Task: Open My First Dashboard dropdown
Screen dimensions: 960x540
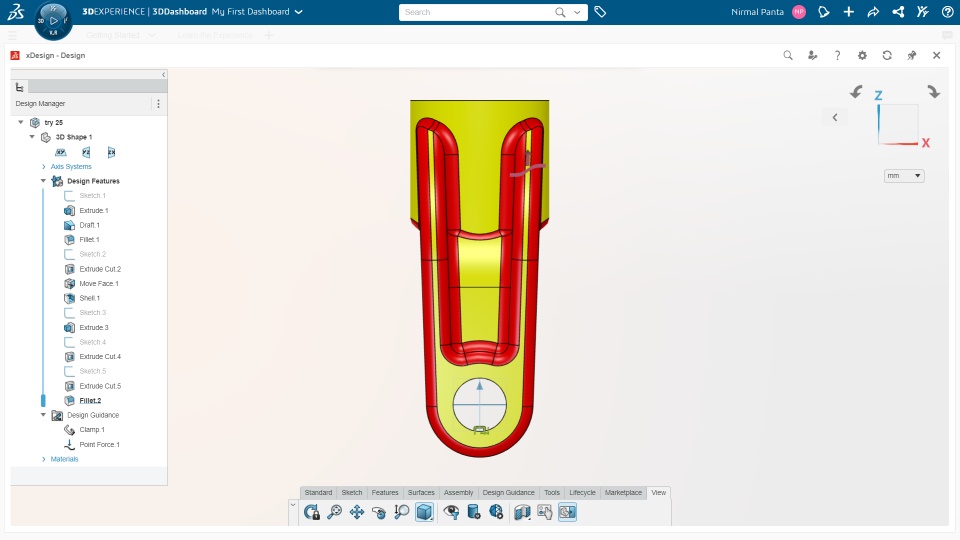Action: pyautogui.click(x=299, y=12)
